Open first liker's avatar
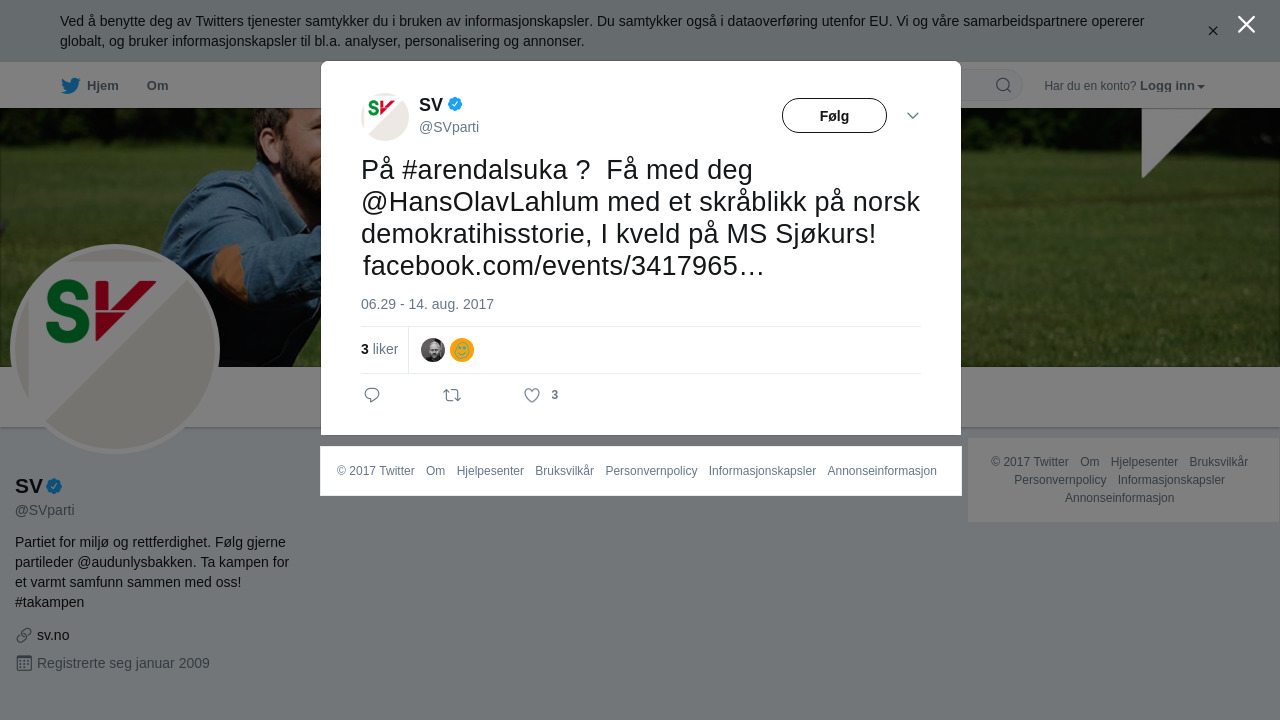The height and width of the screenshot is (720, 1280). click(433, 350)
